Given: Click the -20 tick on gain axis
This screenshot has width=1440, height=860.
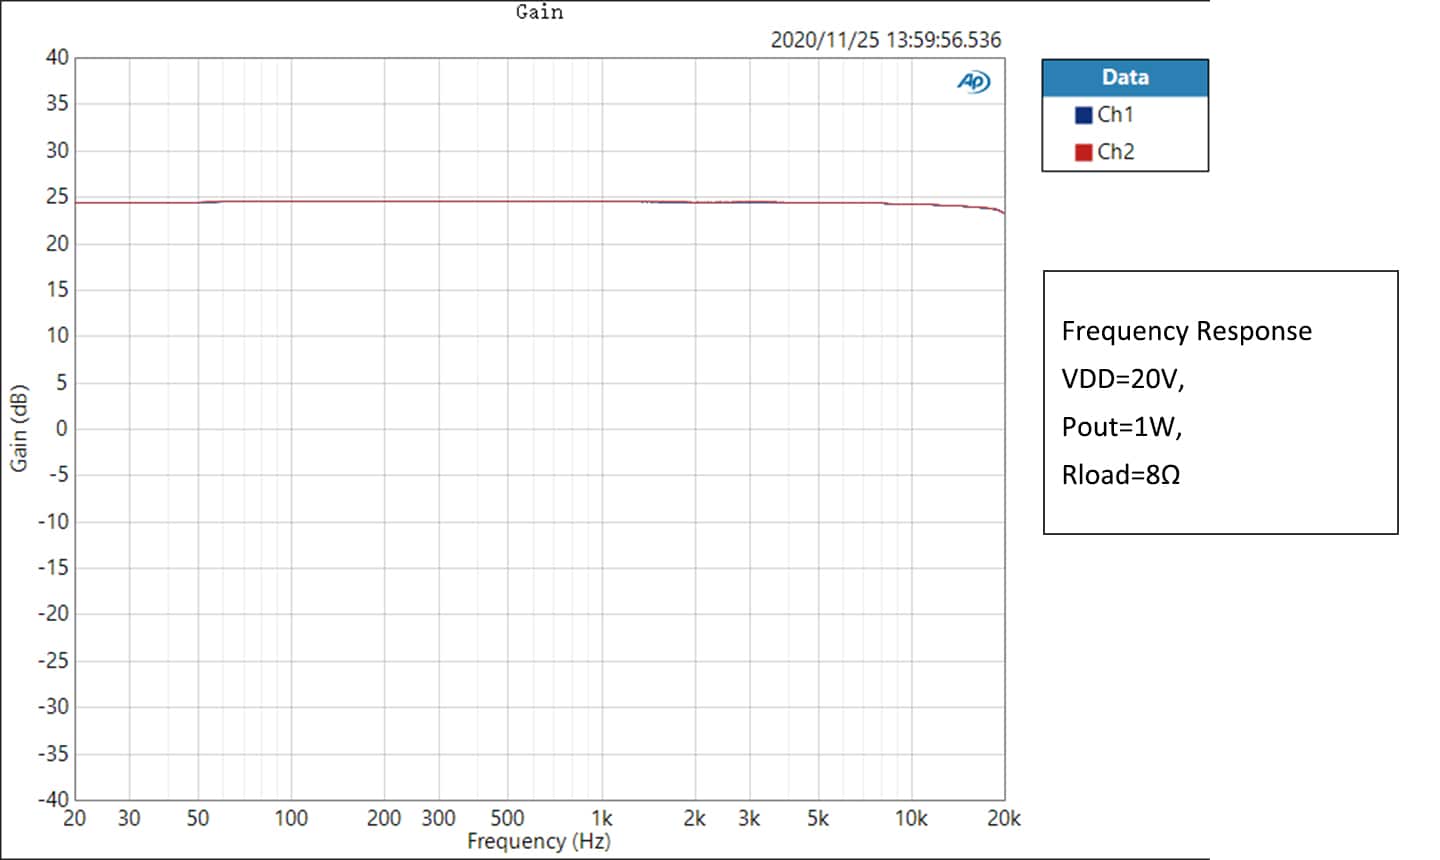Looking at the screenshot, I should (54, 614).
